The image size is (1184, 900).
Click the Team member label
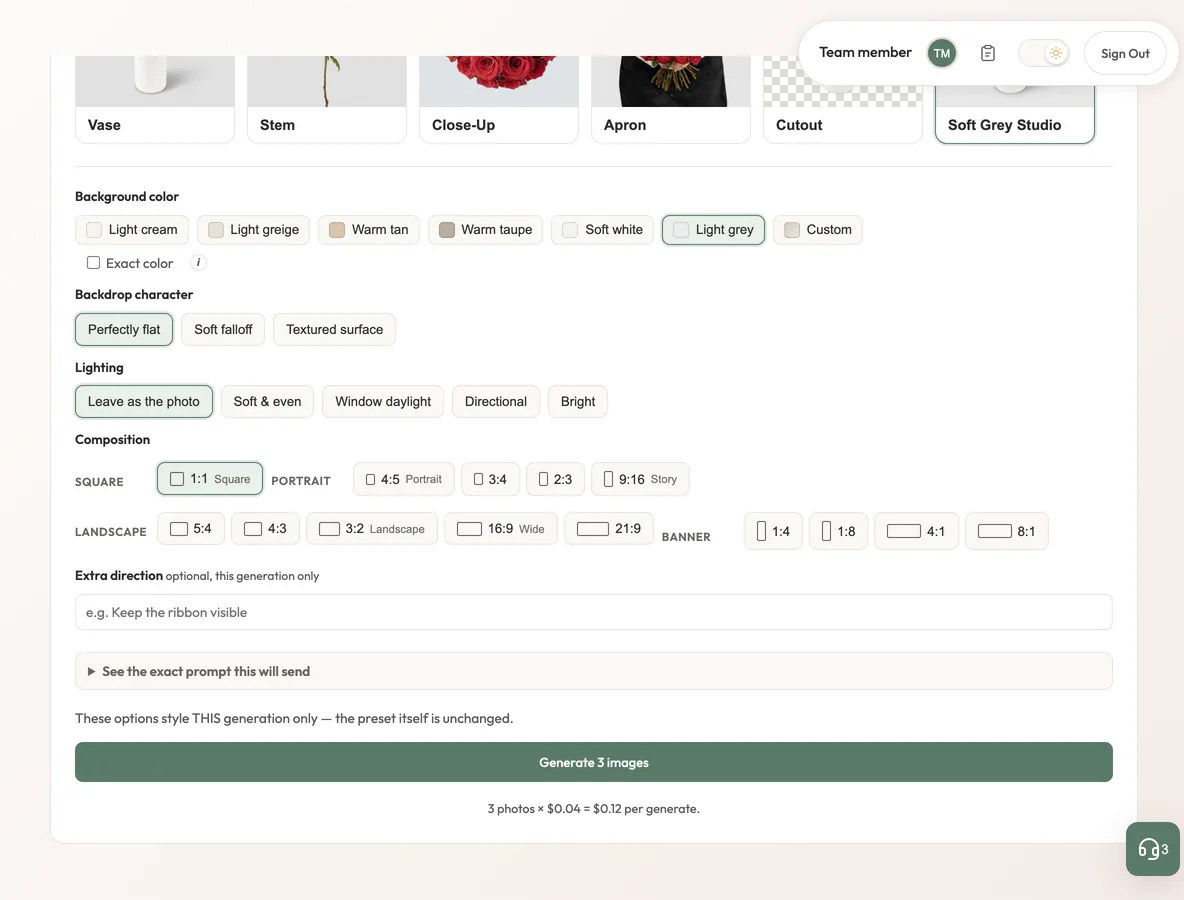point(865,52)
